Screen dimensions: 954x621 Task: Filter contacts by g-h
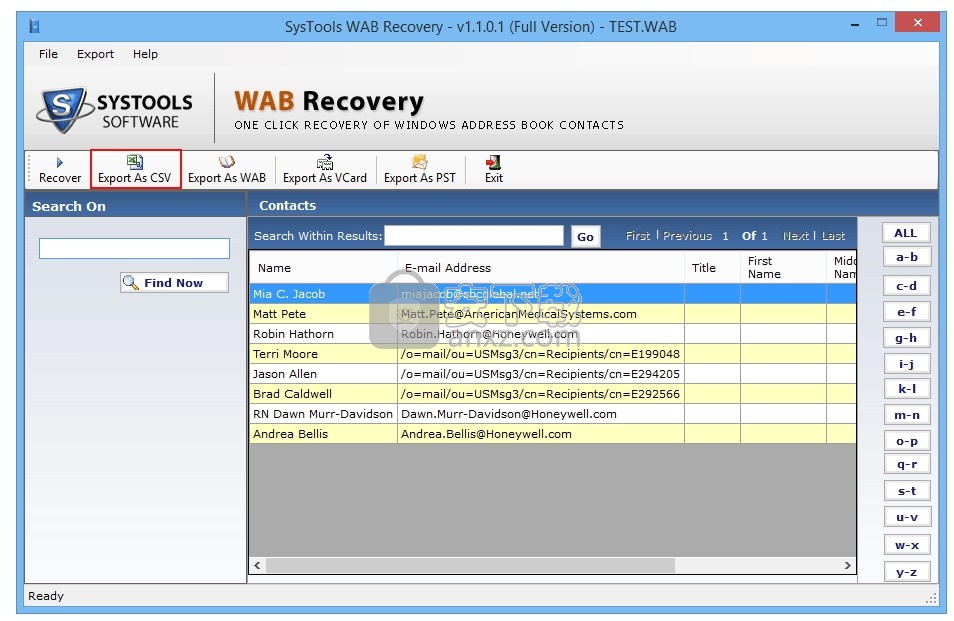point(907,338)
